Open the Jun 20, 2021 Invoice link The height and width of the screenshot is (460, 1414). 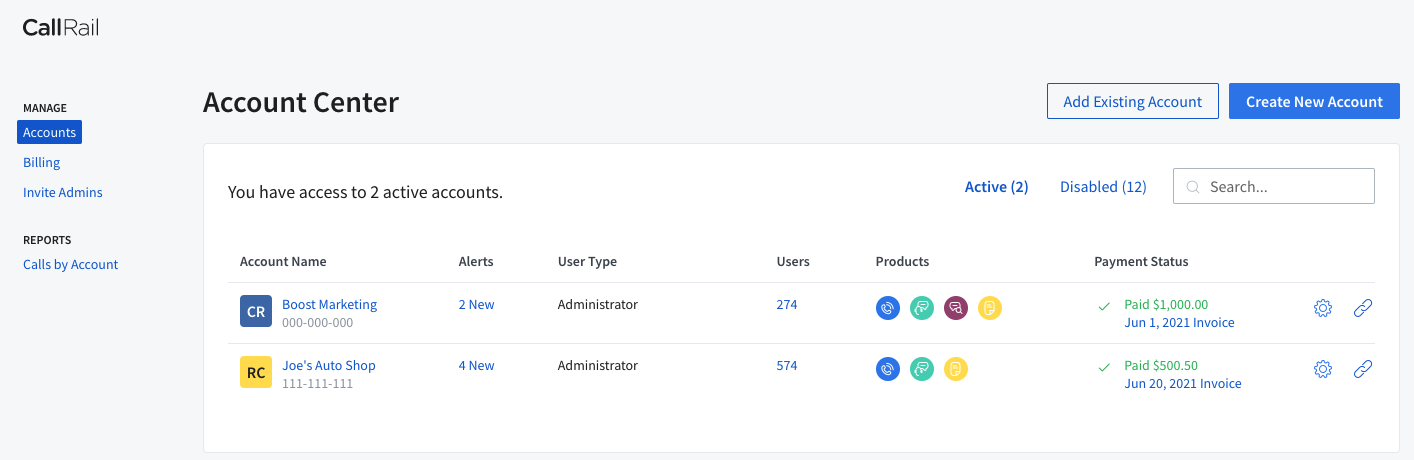[1183, 384]
